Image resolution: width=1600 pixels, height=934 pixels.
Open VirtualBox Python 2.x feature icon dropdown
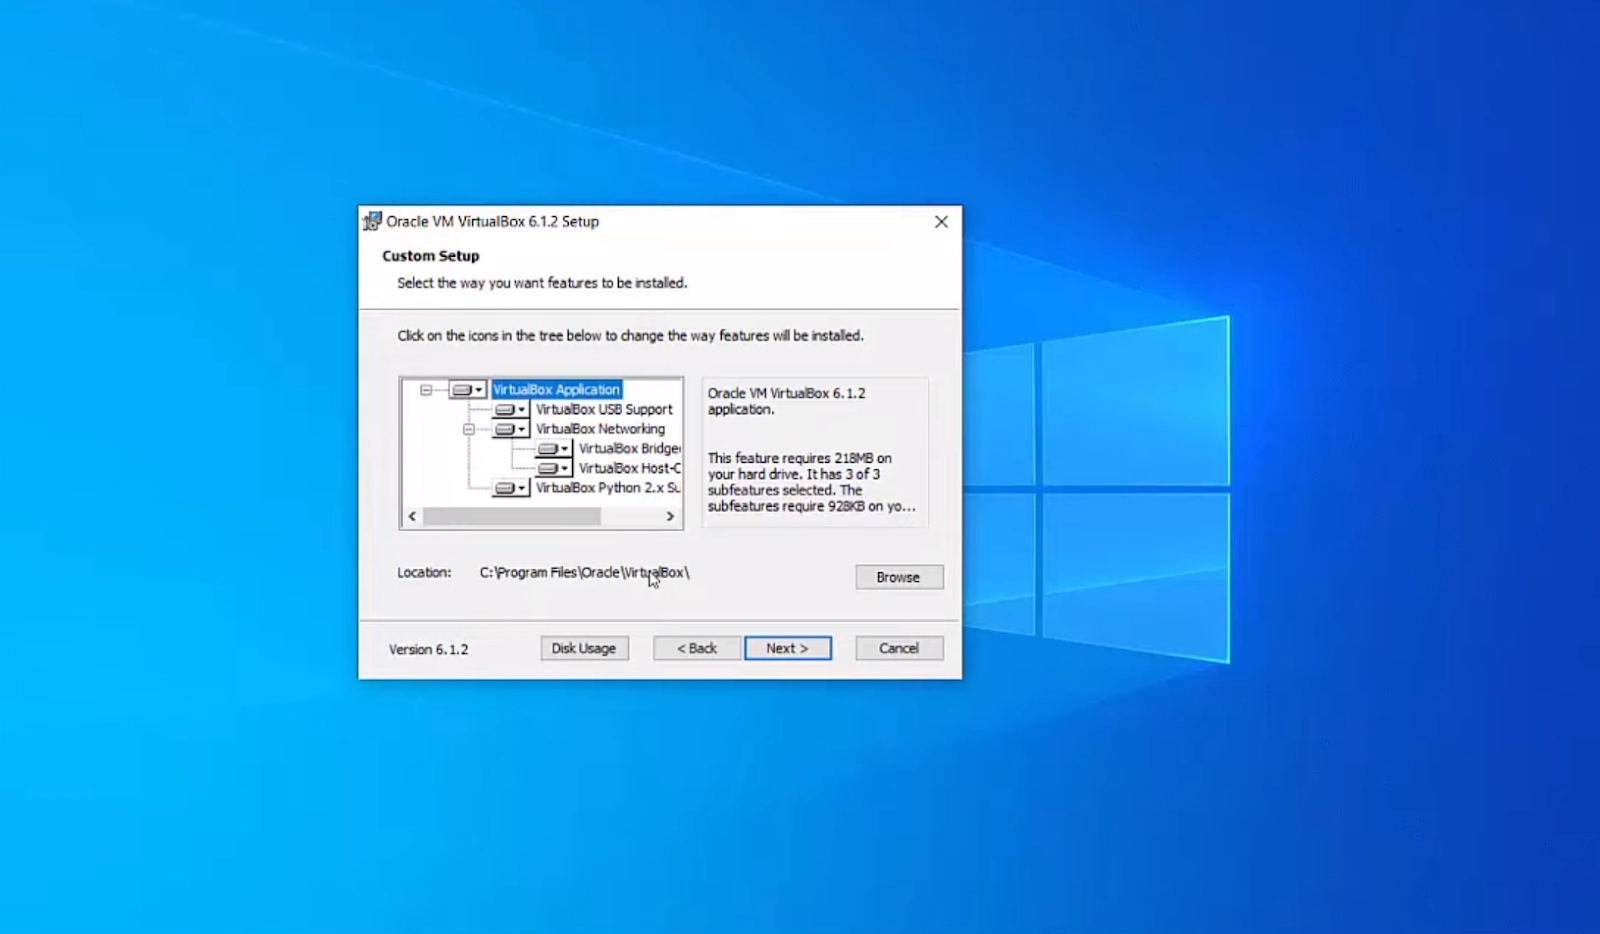click(x=510, y=488)
